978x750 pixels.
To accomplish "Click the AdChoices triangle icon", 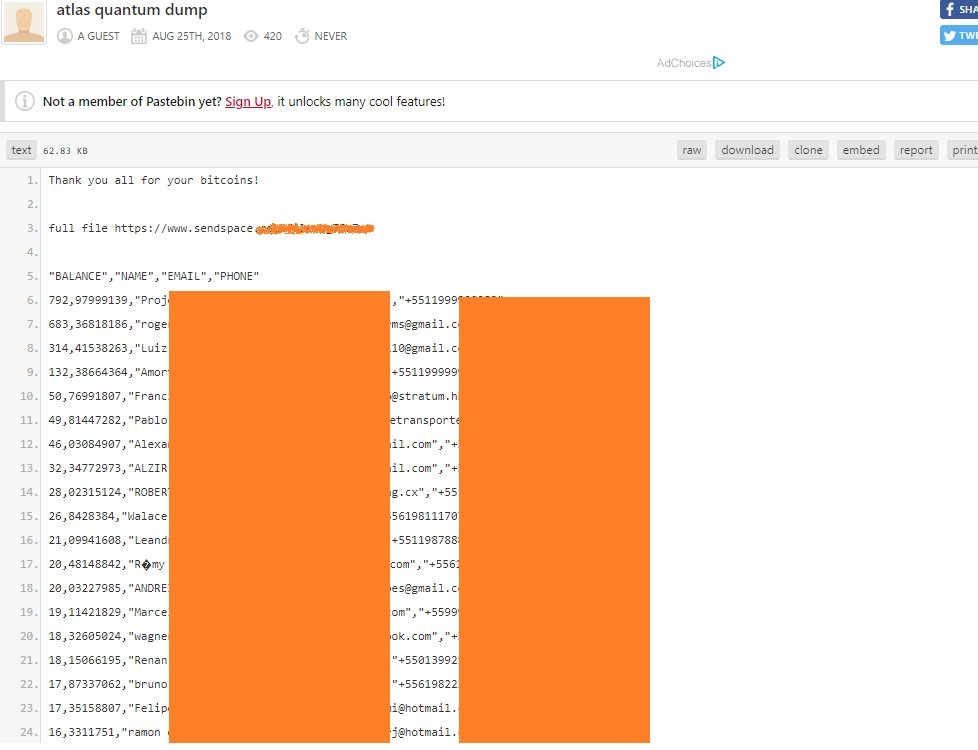I will point(719,62).
